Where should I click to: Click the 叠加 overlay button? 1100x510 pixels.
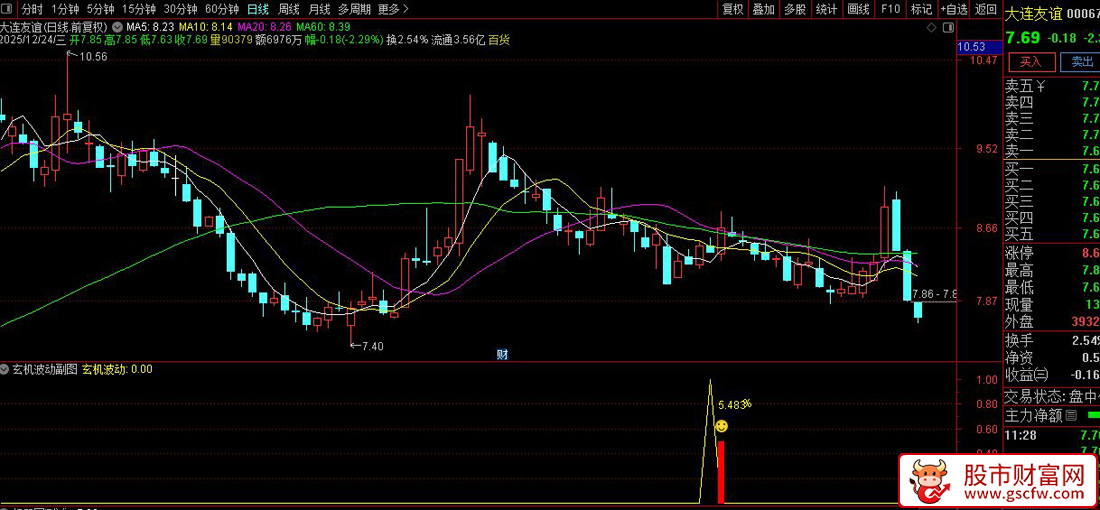tap(764, 9)
